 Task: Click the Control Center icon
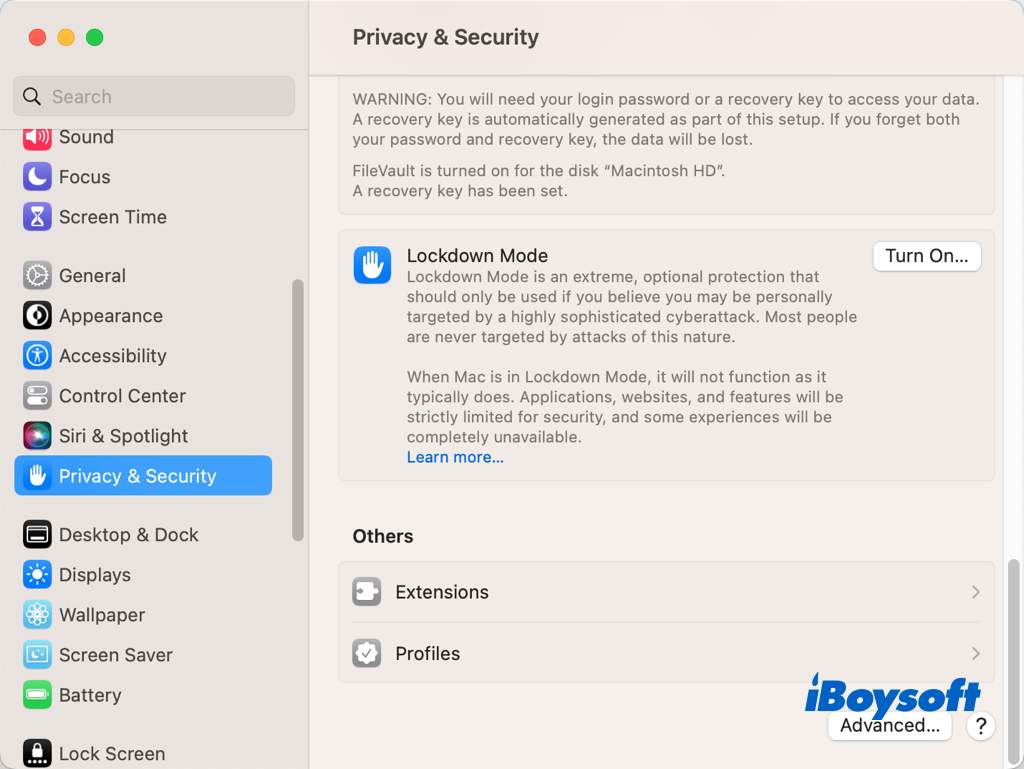(x=37, y=396)
